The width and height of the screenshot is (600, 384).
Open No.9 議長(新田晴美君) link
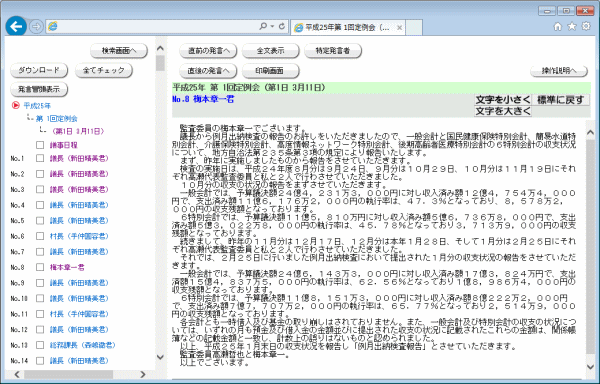79,283
